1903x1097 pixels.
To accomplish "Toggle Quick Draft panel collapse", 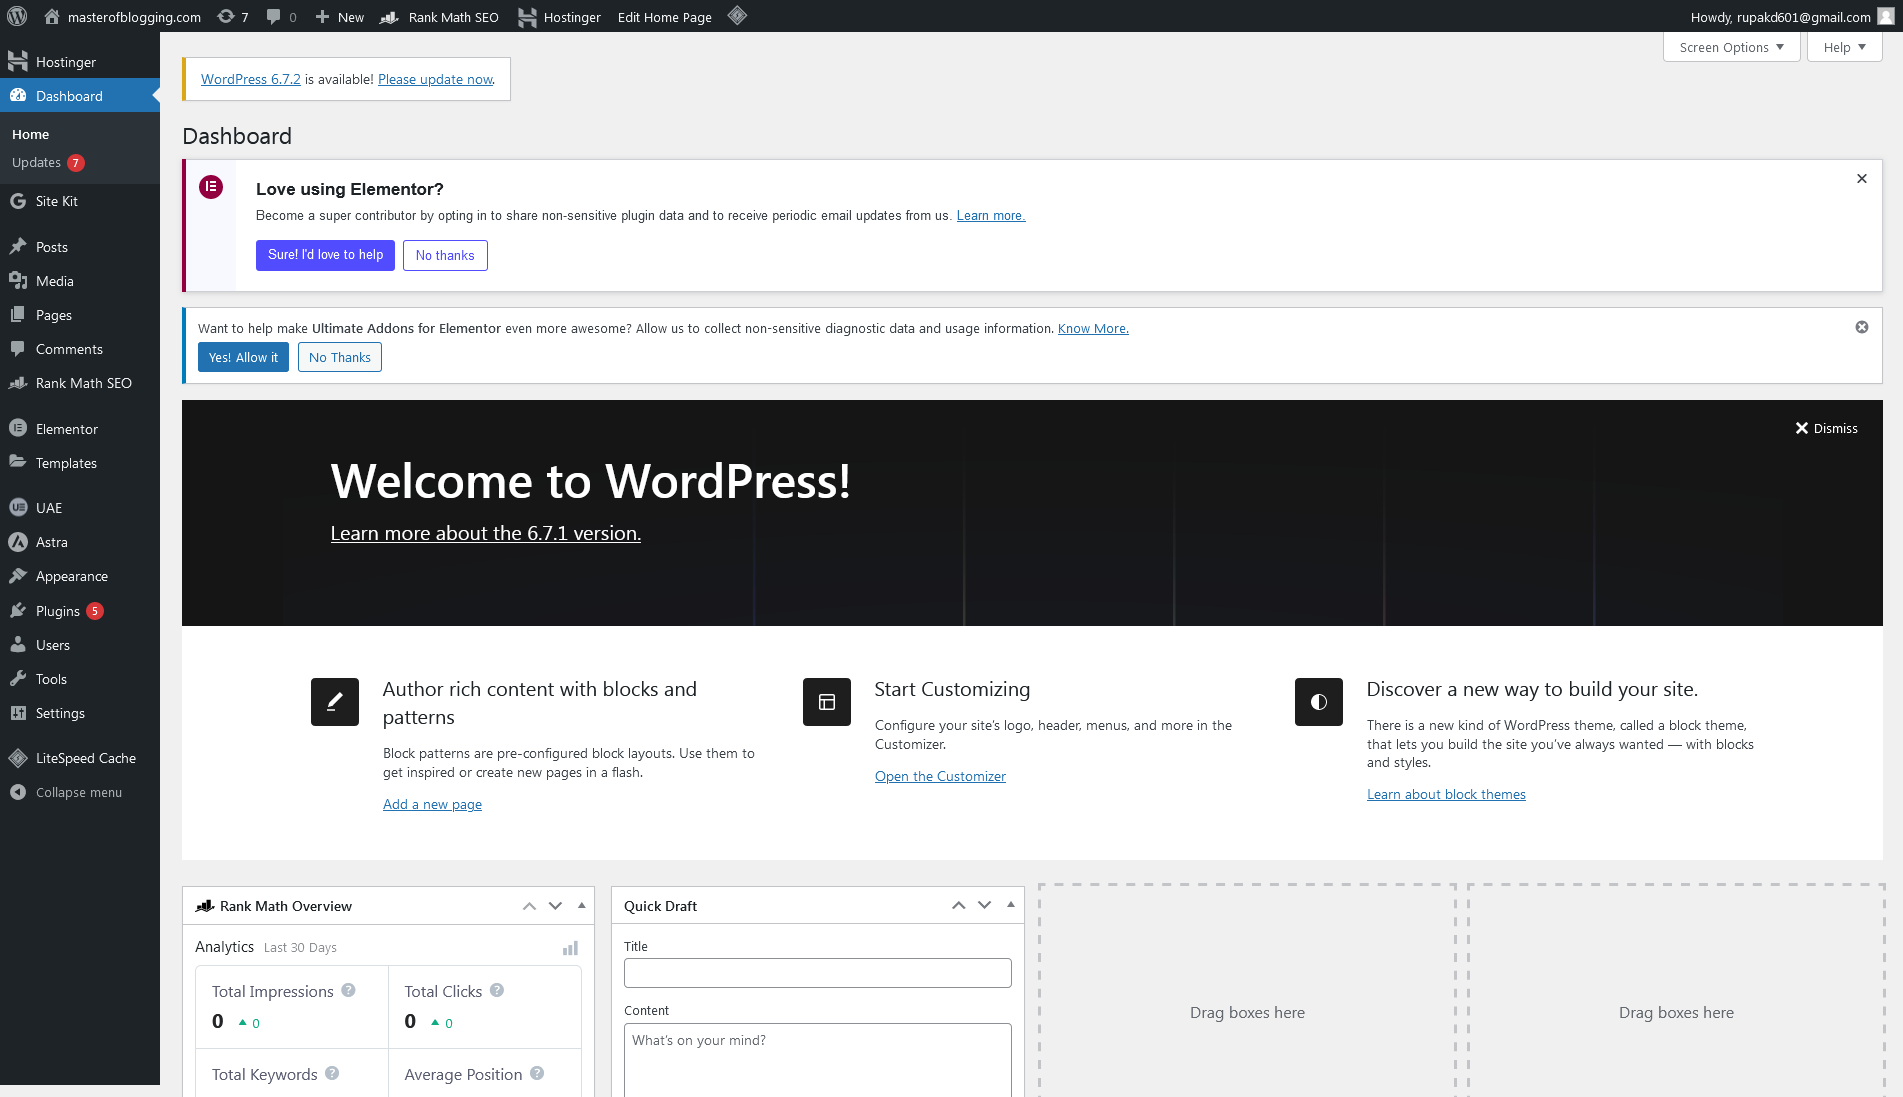I will click(x=1010, y=906).
